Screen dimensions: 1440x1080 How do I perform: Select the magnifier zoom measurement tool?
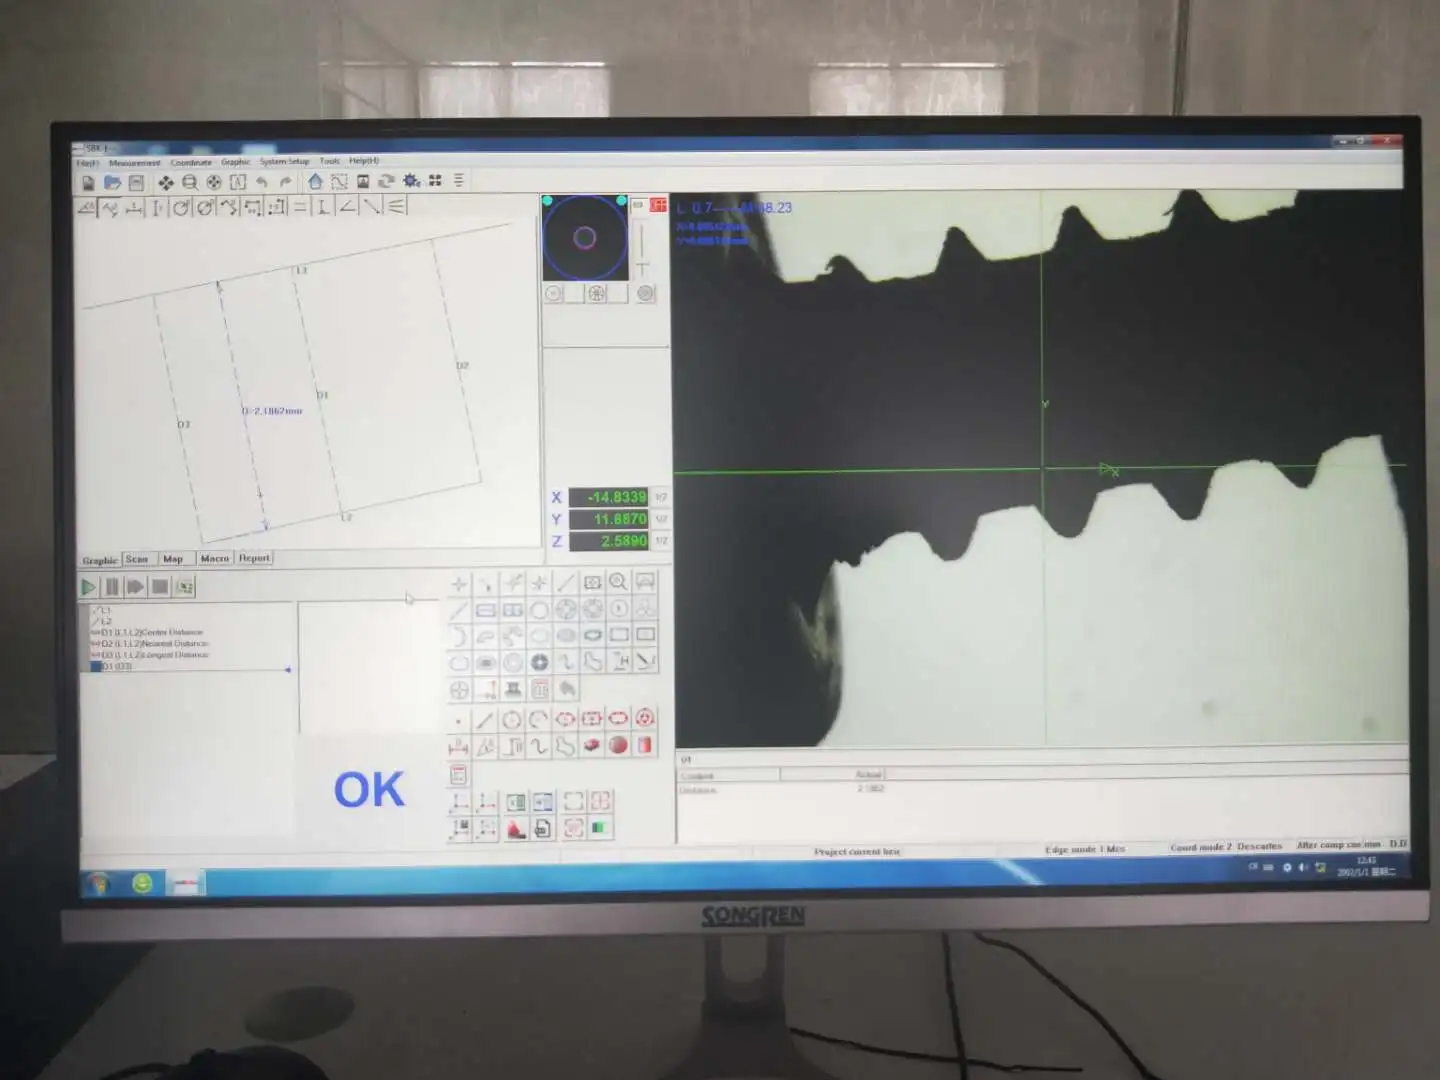[618, 582]
